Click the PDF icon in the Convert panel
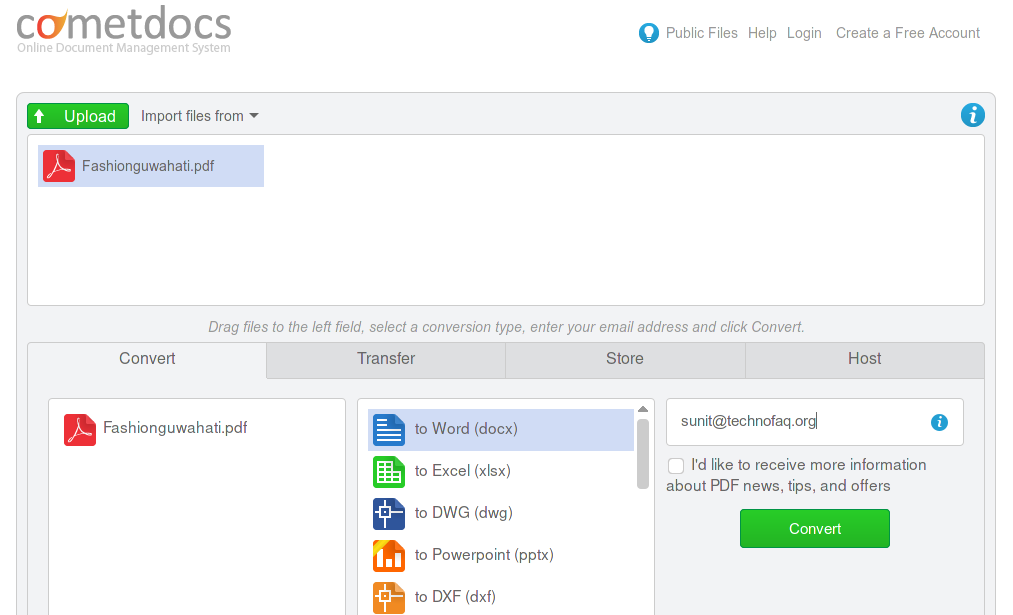The height and width of the screenshot is (615, 1013). 80,430
